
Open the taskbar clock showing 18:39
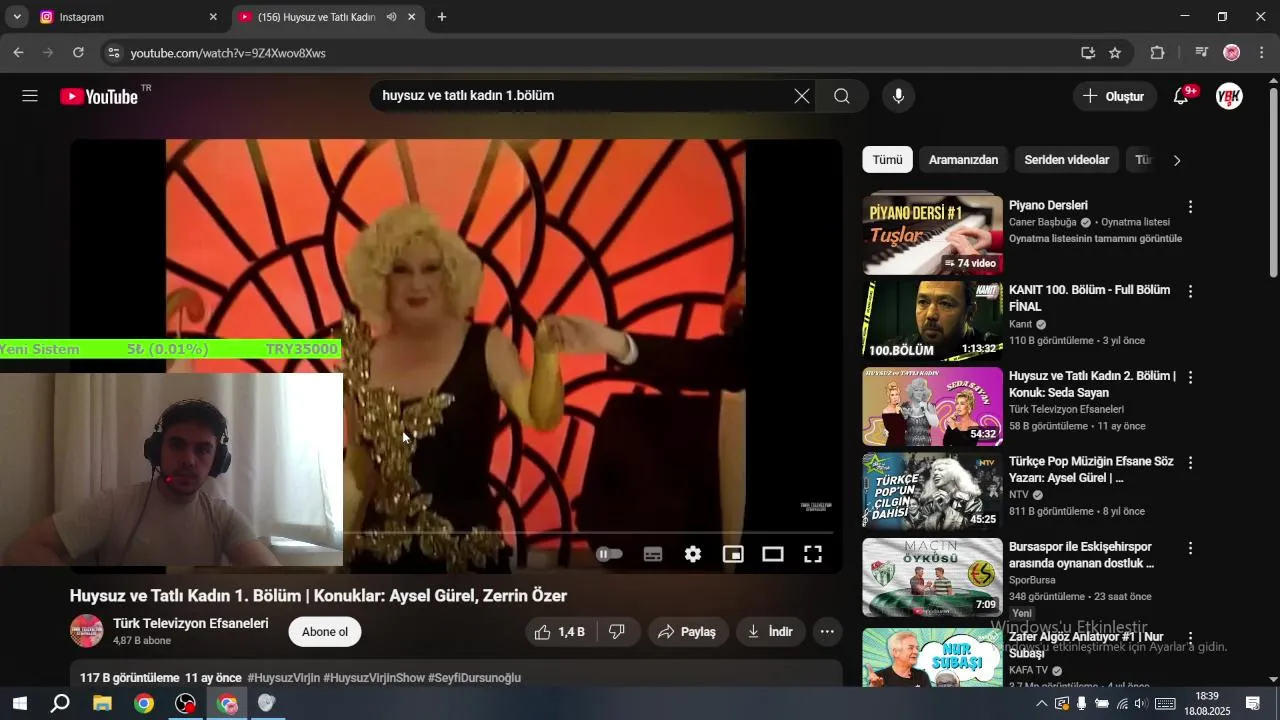1207,704
